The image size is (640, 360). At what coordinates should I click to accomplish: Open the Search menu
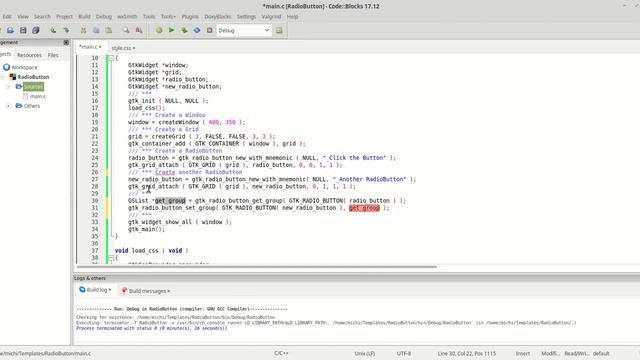click(x=42, y=17)
